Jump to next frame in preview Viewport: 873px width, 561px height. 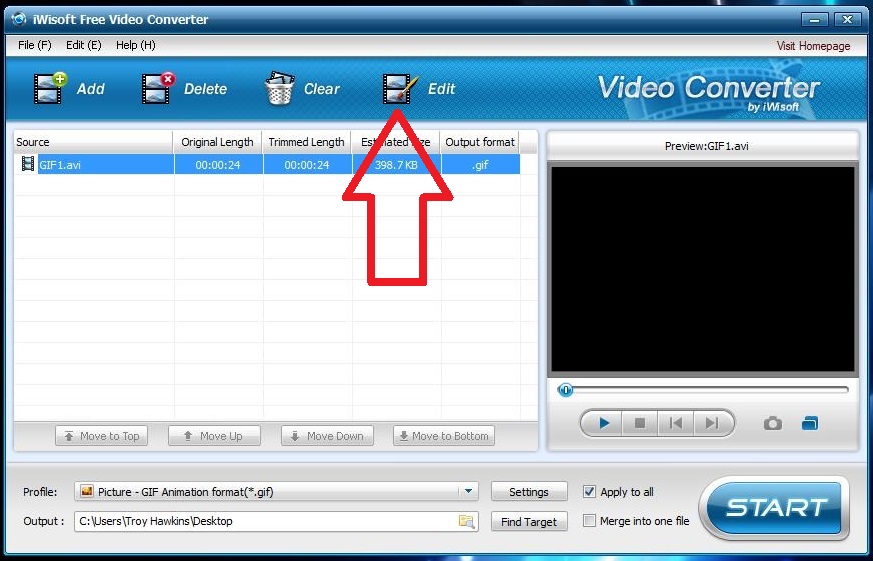712,424
